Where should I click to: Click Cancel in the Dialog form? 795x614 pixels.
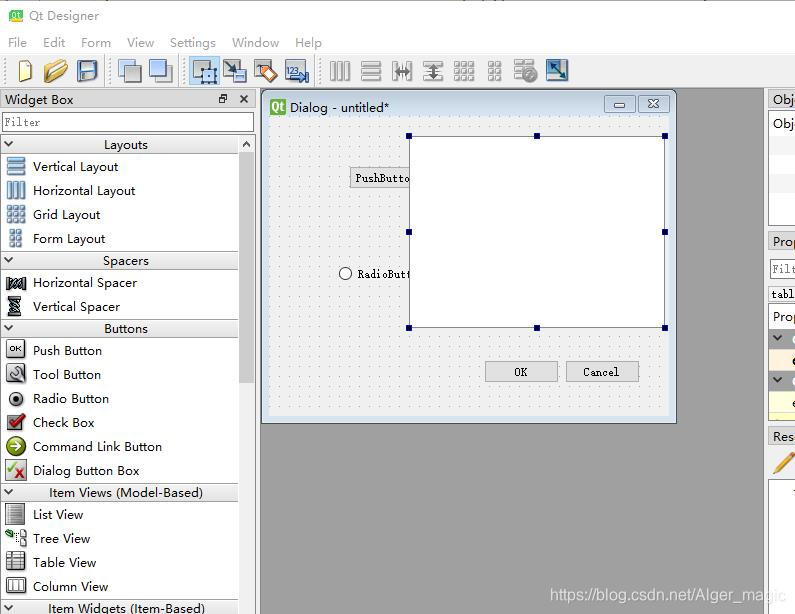pyautogui.click(x=602, y=372)
